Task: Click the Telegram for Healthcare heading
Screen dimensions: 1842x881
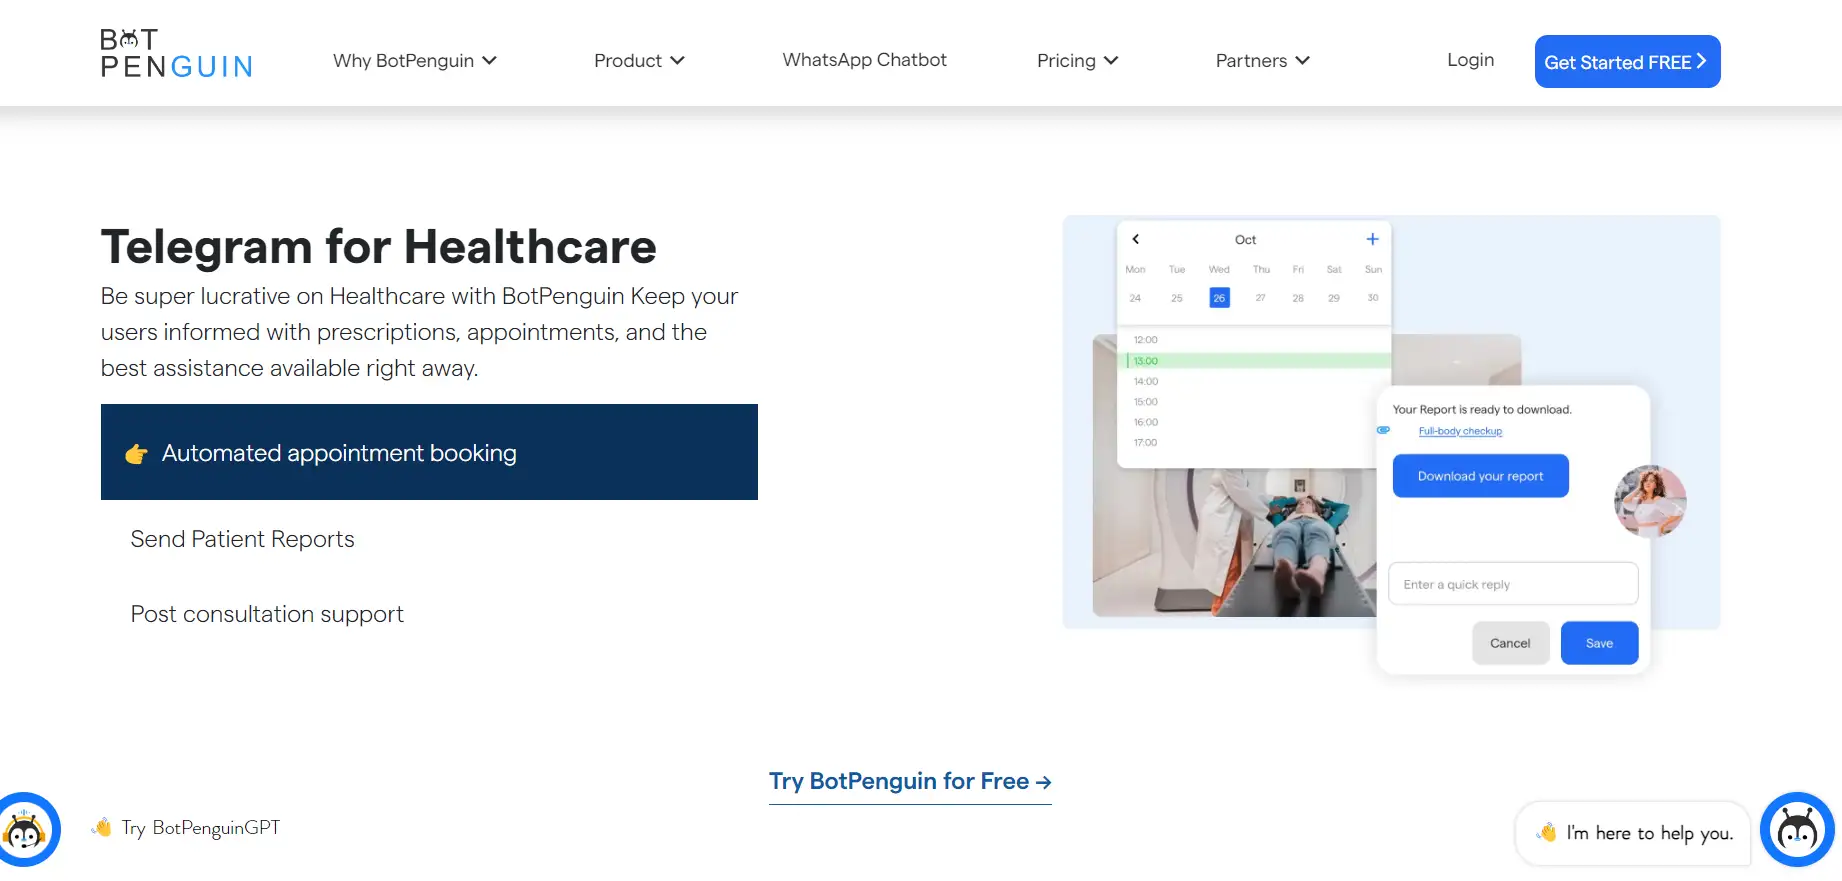Action: click(379, 247)
